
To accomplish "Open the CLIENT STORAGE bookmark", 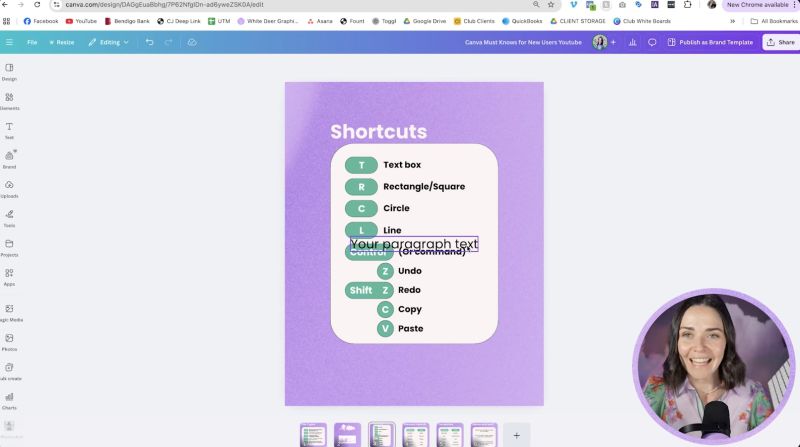I will (x=578, y=21).
